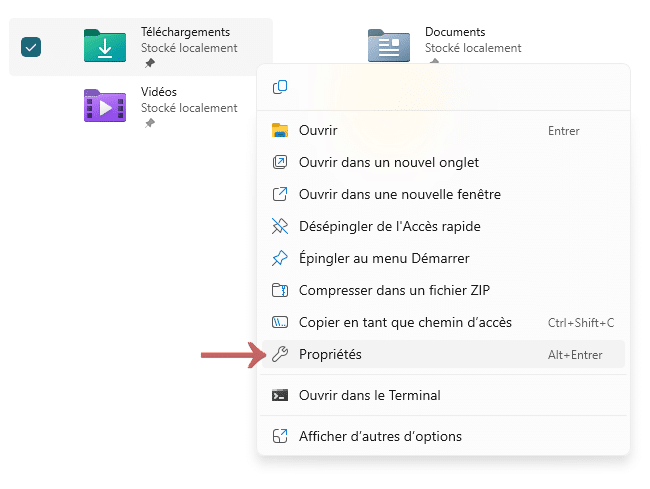The image size is (650, 489).
Task: Click the new tab icon in menu
Action: pos(280,163)
